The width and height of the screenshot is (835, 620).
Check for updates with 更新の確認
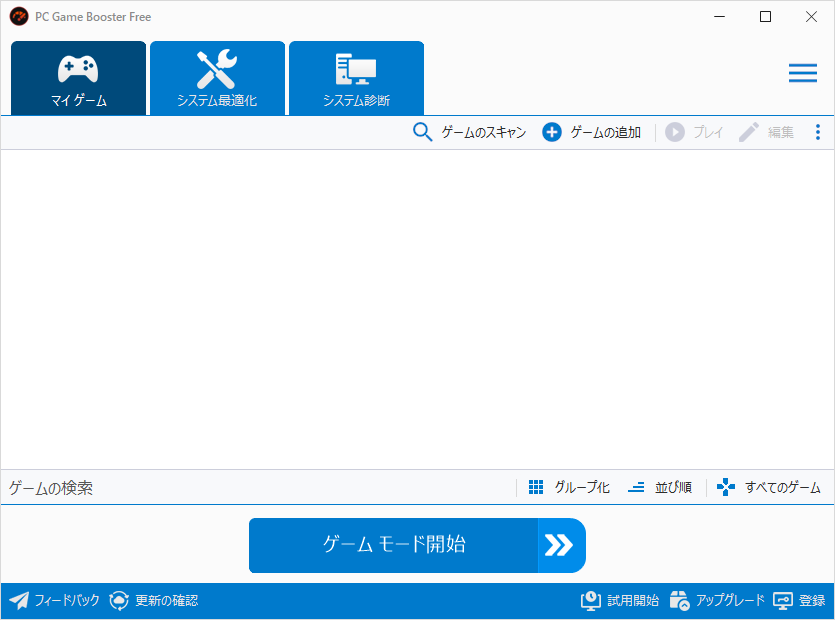pos(120,601)
